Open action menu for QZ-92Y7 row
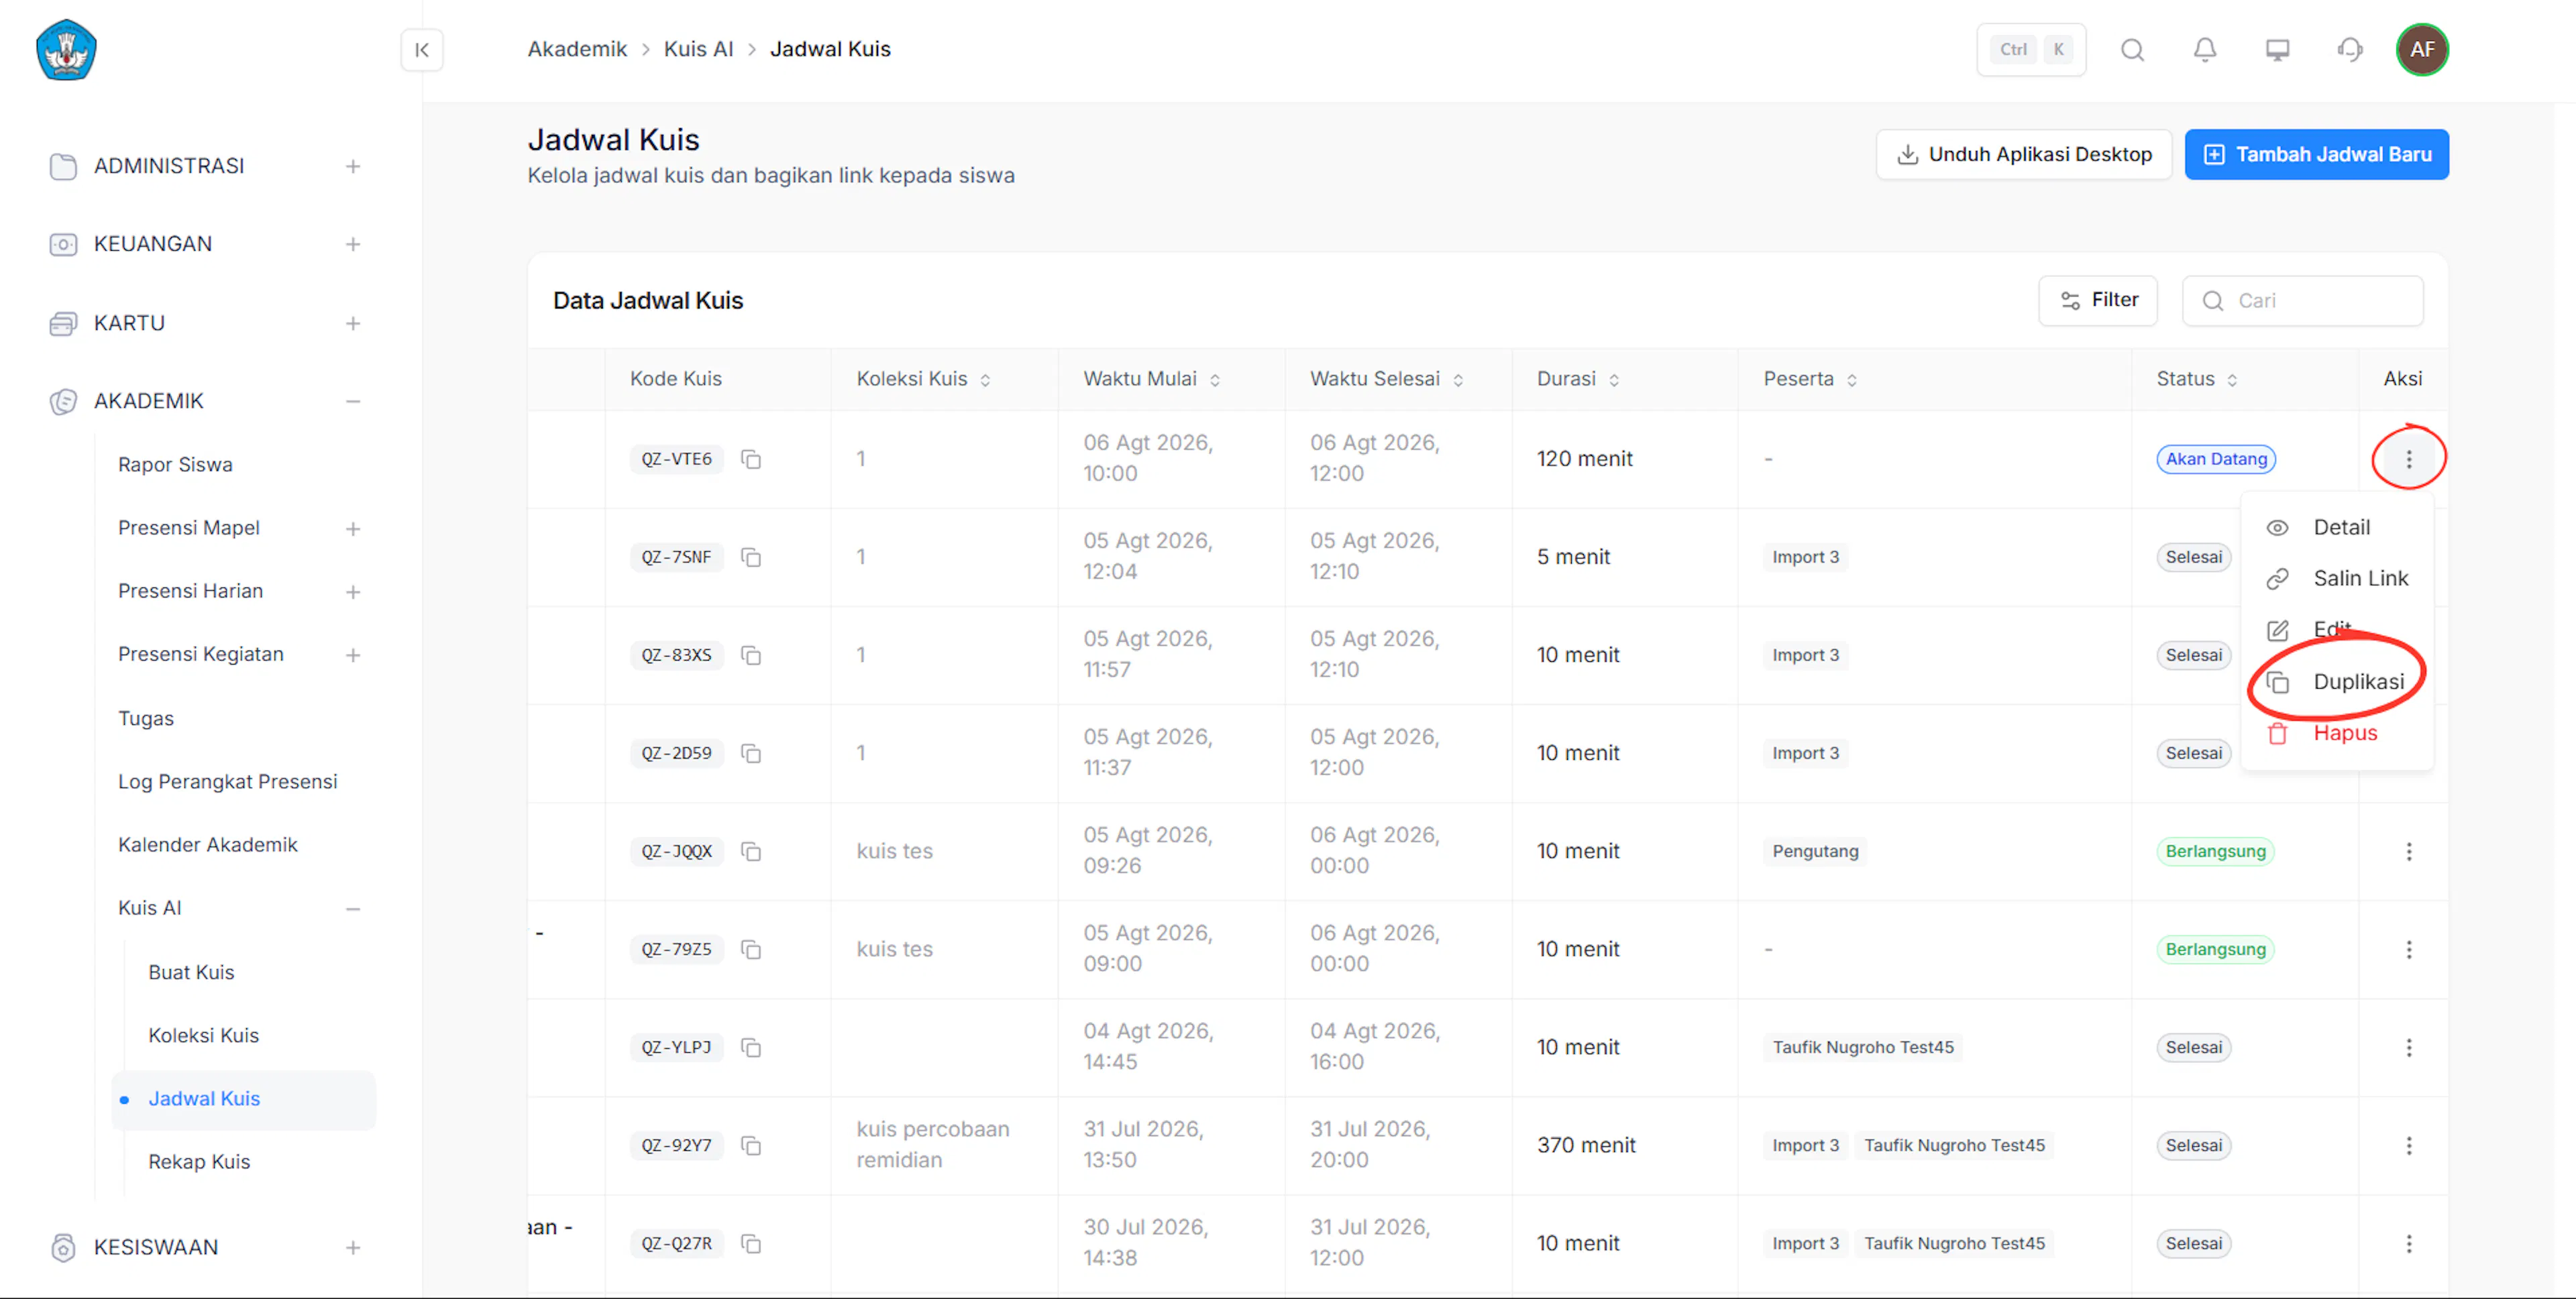The height and width of the screenshot is (1299, 2576). 2409,1145
